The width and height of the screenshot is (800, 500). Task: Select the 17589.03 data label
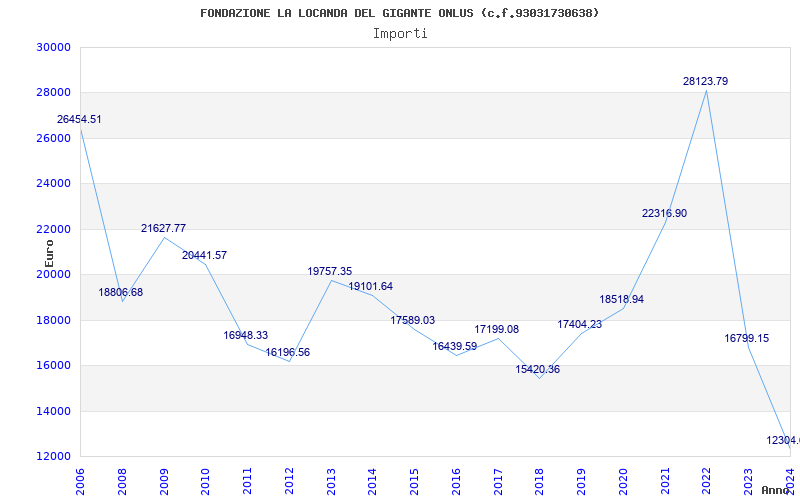coord(413,320)
